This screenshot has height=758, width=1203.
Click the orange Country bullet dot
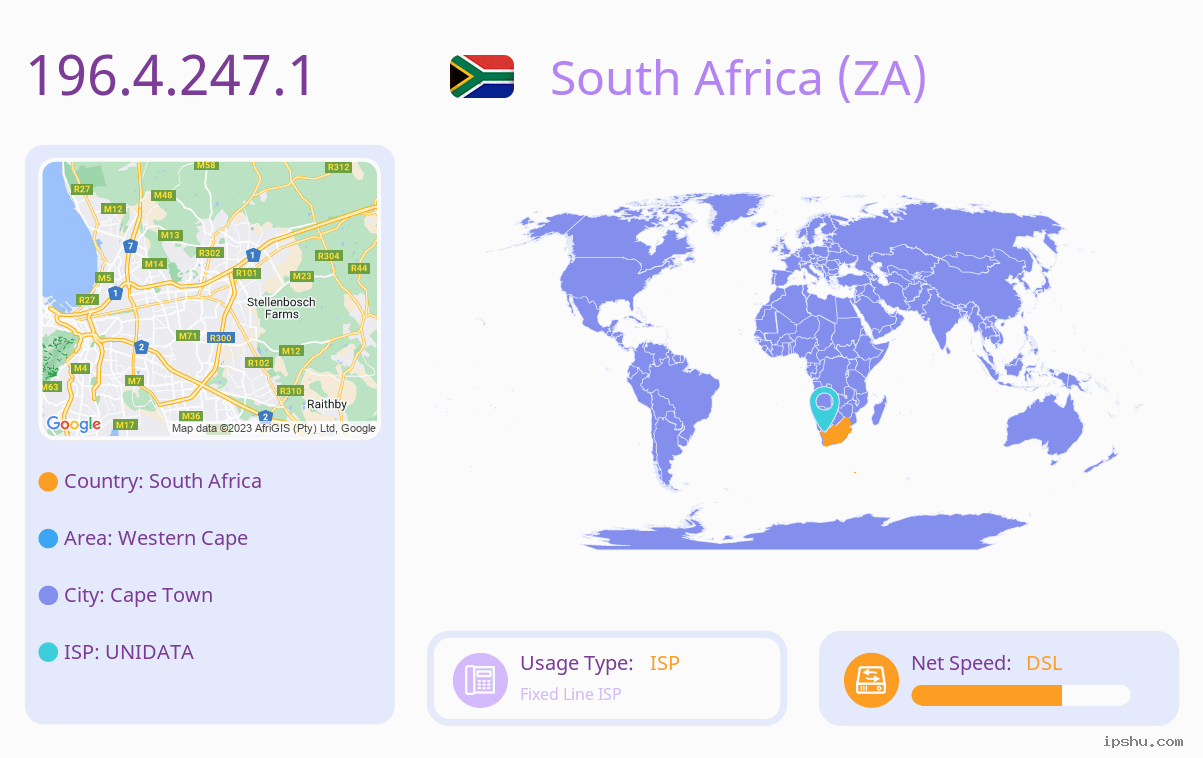[48, 482]
